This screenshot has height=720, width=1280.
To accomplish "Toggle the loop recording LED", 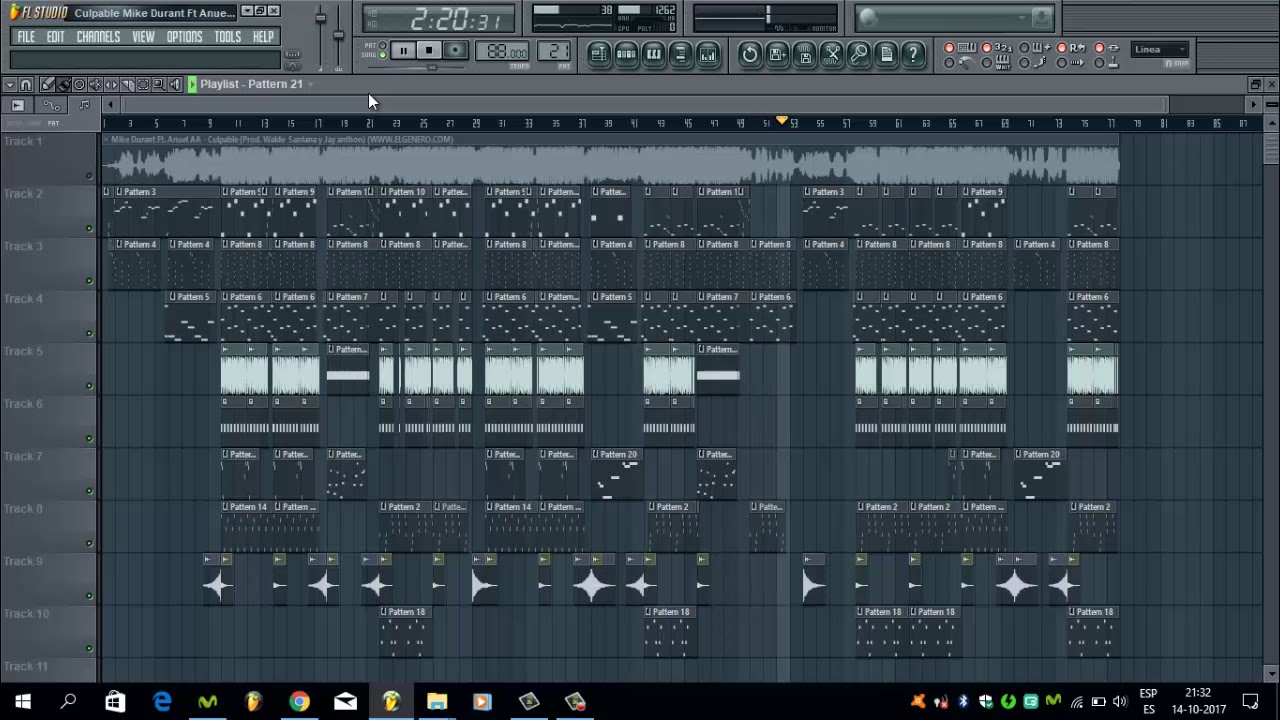I will coord(1062,48).
